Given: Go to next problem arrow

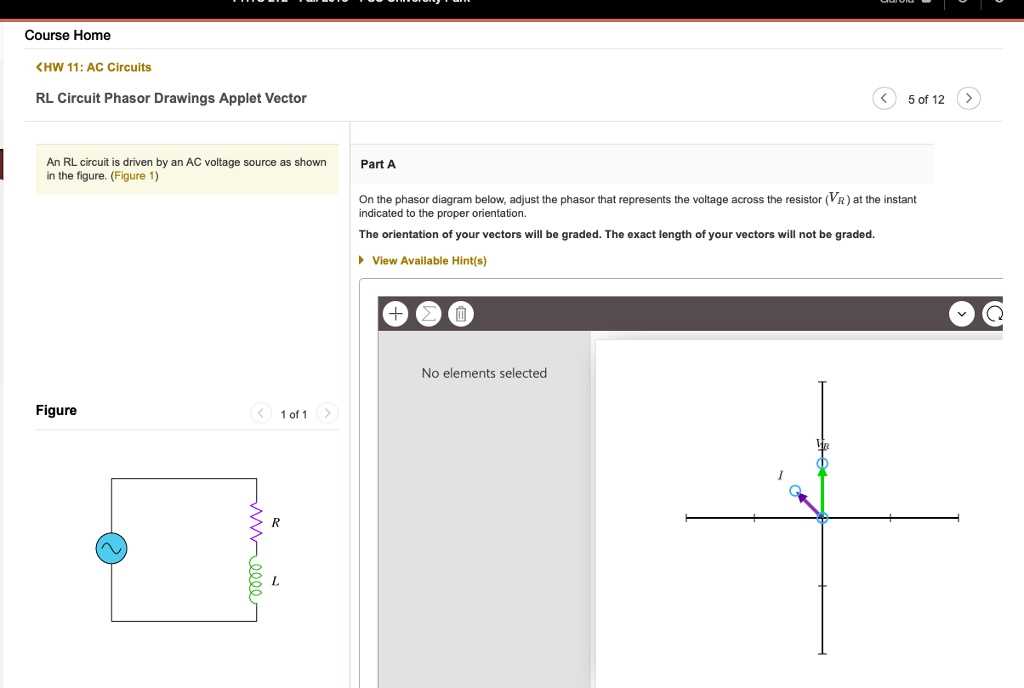Looking at the screenshot, I should [968, 99].
